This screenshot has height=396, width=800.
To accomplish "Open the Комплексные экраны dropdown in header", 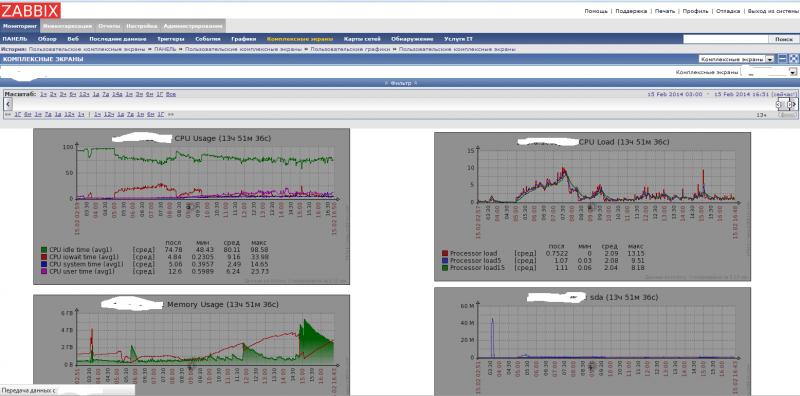I will (736, 59).
